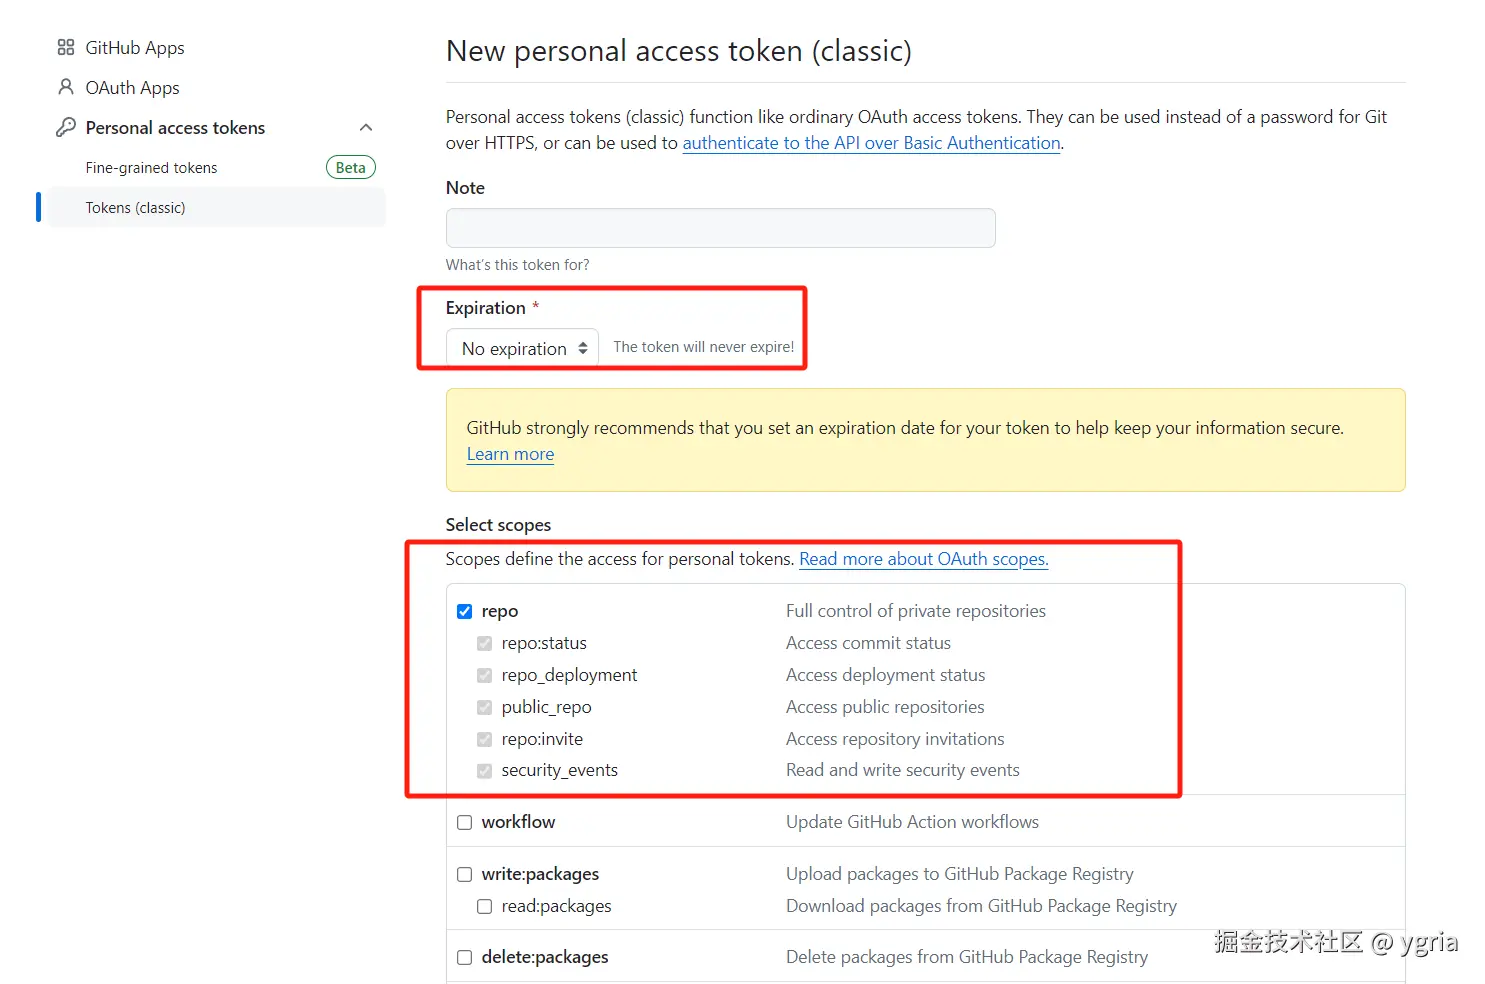Focus the Note text field
The image size is (1485, 984).
point(720,228)
